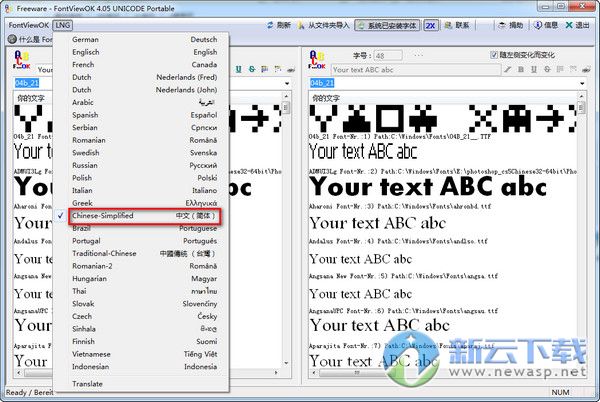
Task: Select French Canada language
Action: (x=141, y=65)
